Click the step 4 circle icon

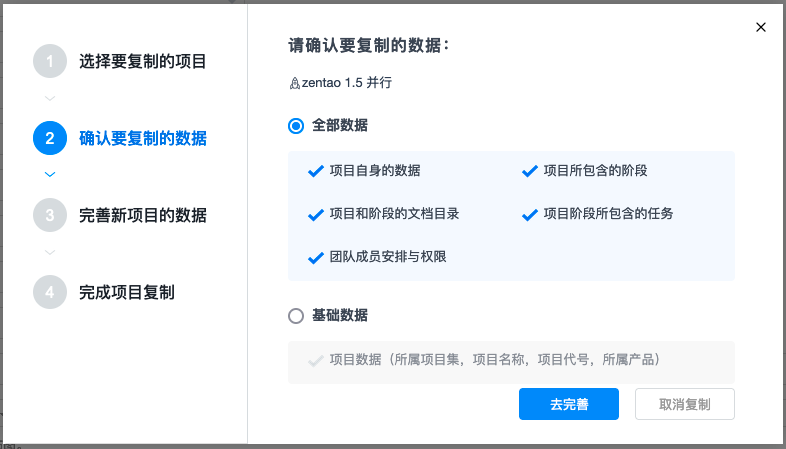coord(50,292)
